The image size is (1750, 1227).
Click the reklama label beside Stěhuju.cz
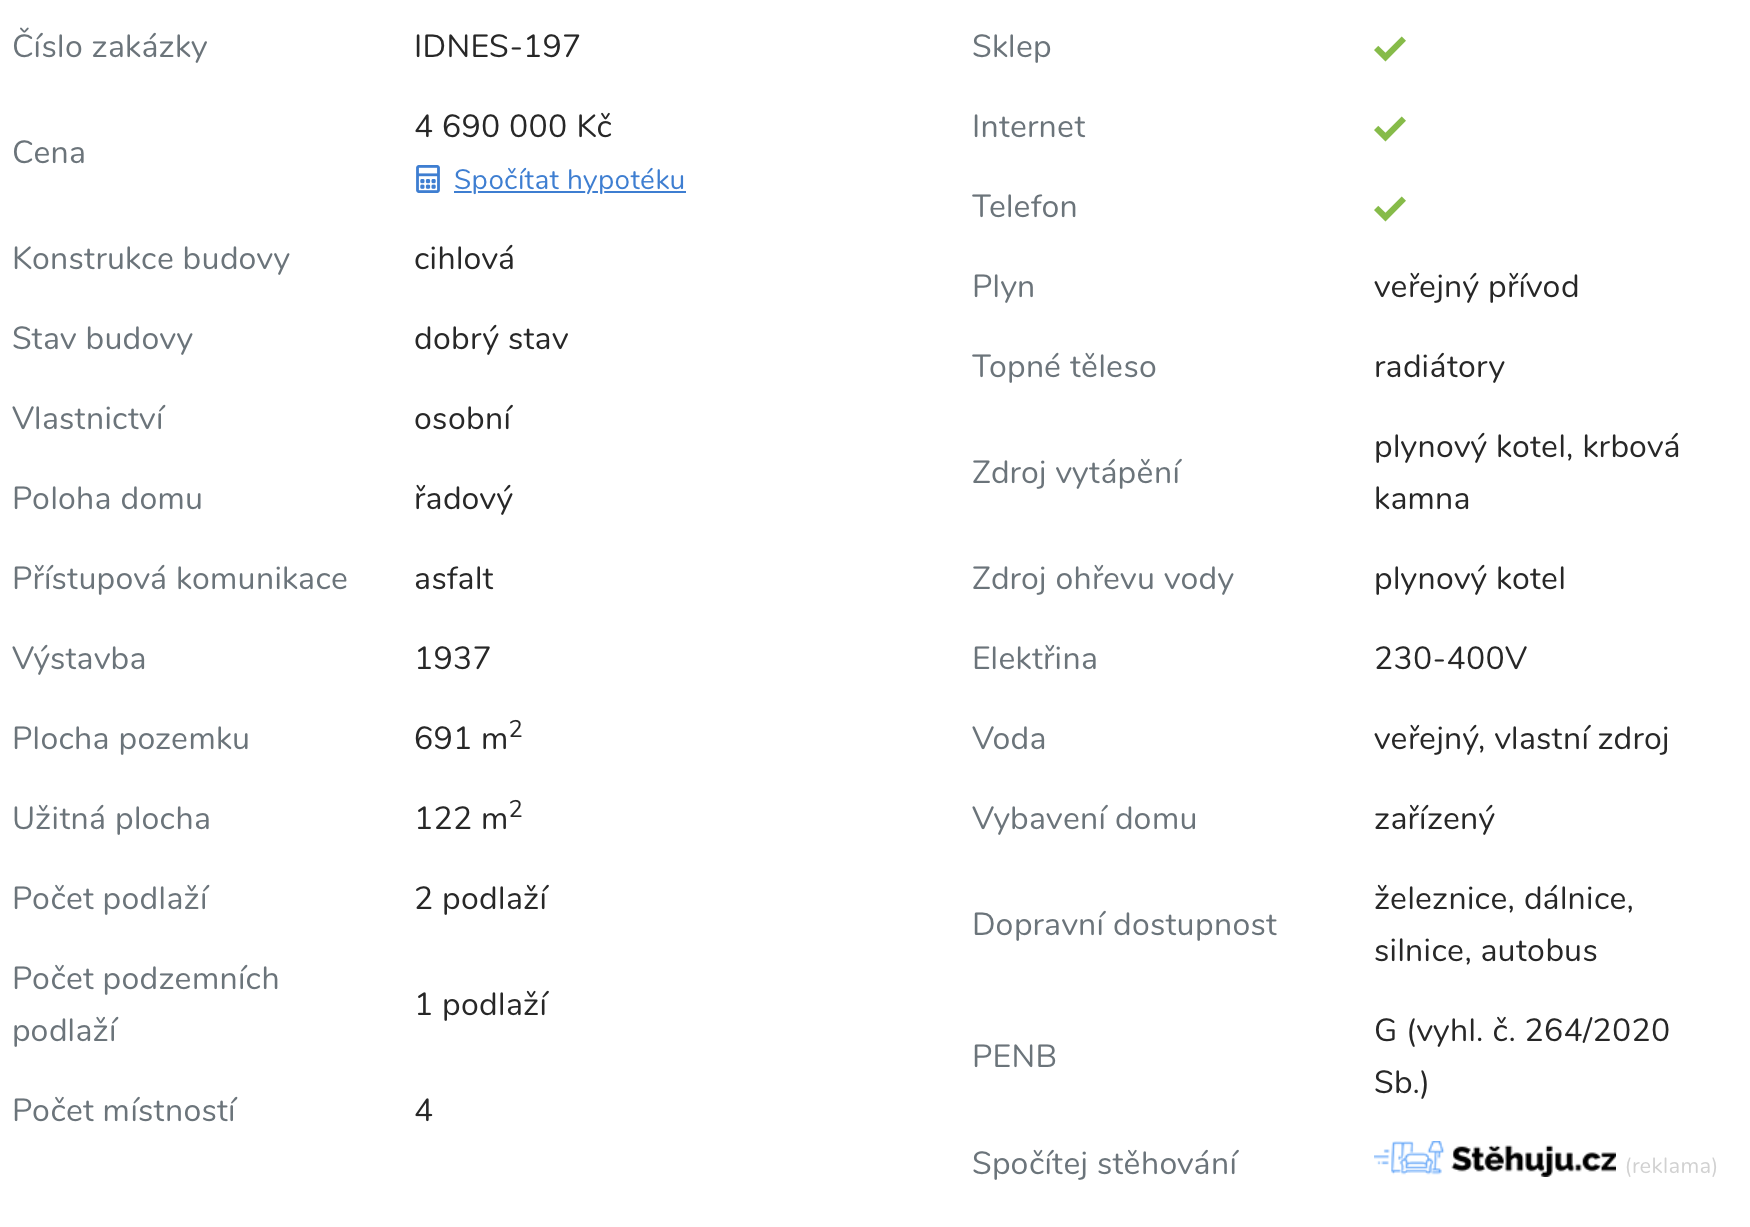pos(1671,1166)
